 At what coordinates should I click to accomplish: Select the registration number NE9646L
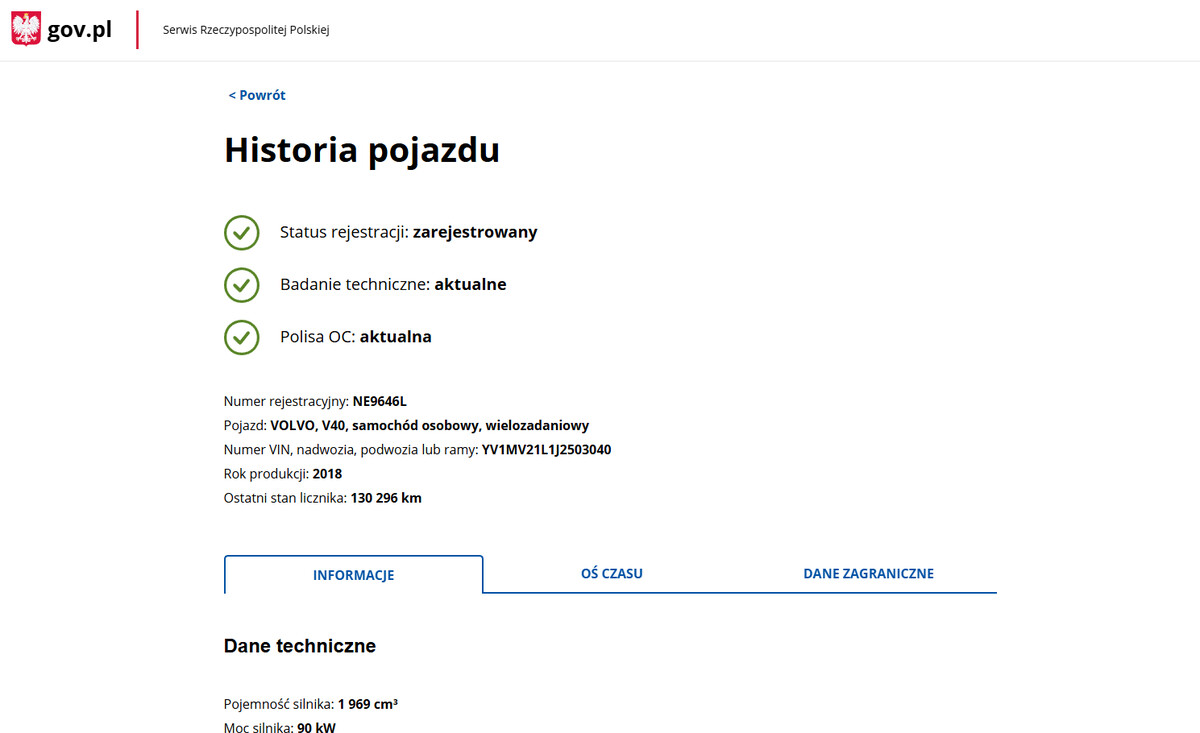[378, 400]
